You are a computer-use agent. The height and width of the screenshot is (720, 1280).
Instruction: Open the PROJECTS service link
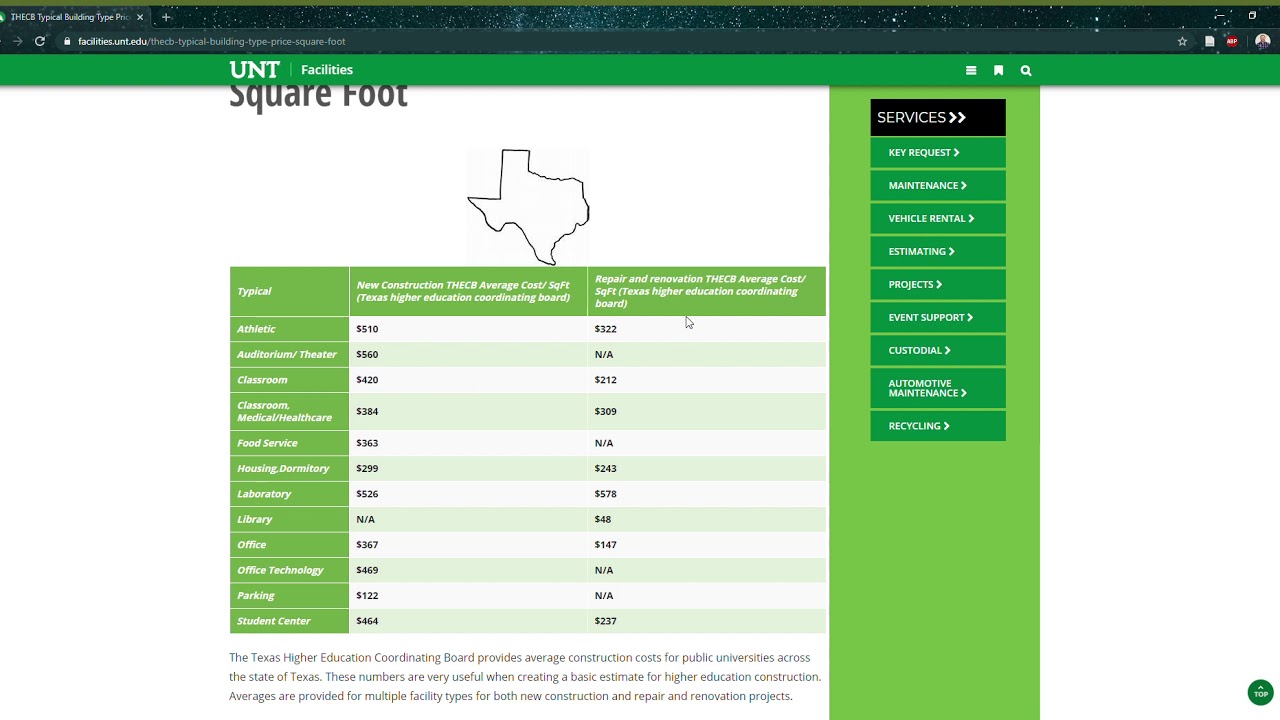(938, 284)
